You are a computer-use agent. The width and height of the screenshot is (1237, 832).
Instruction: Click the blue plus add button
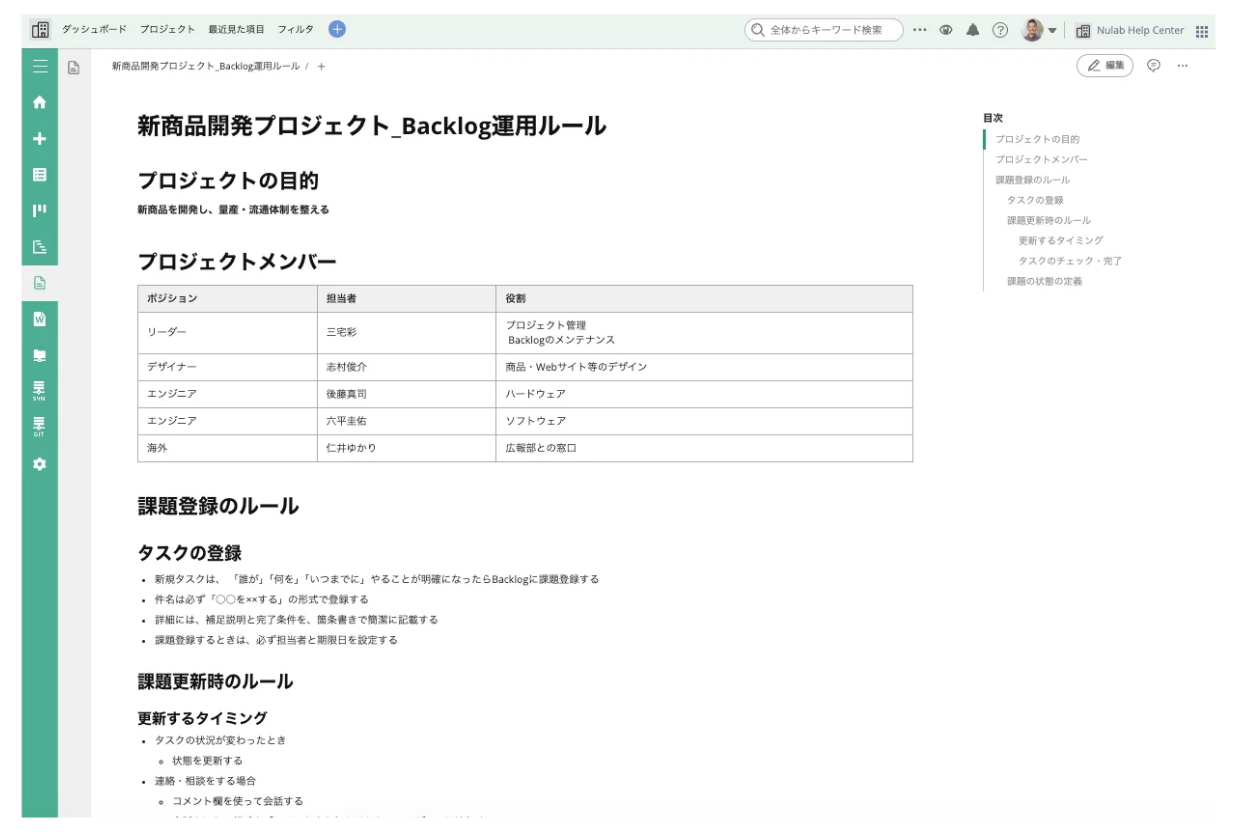[337, 30]
